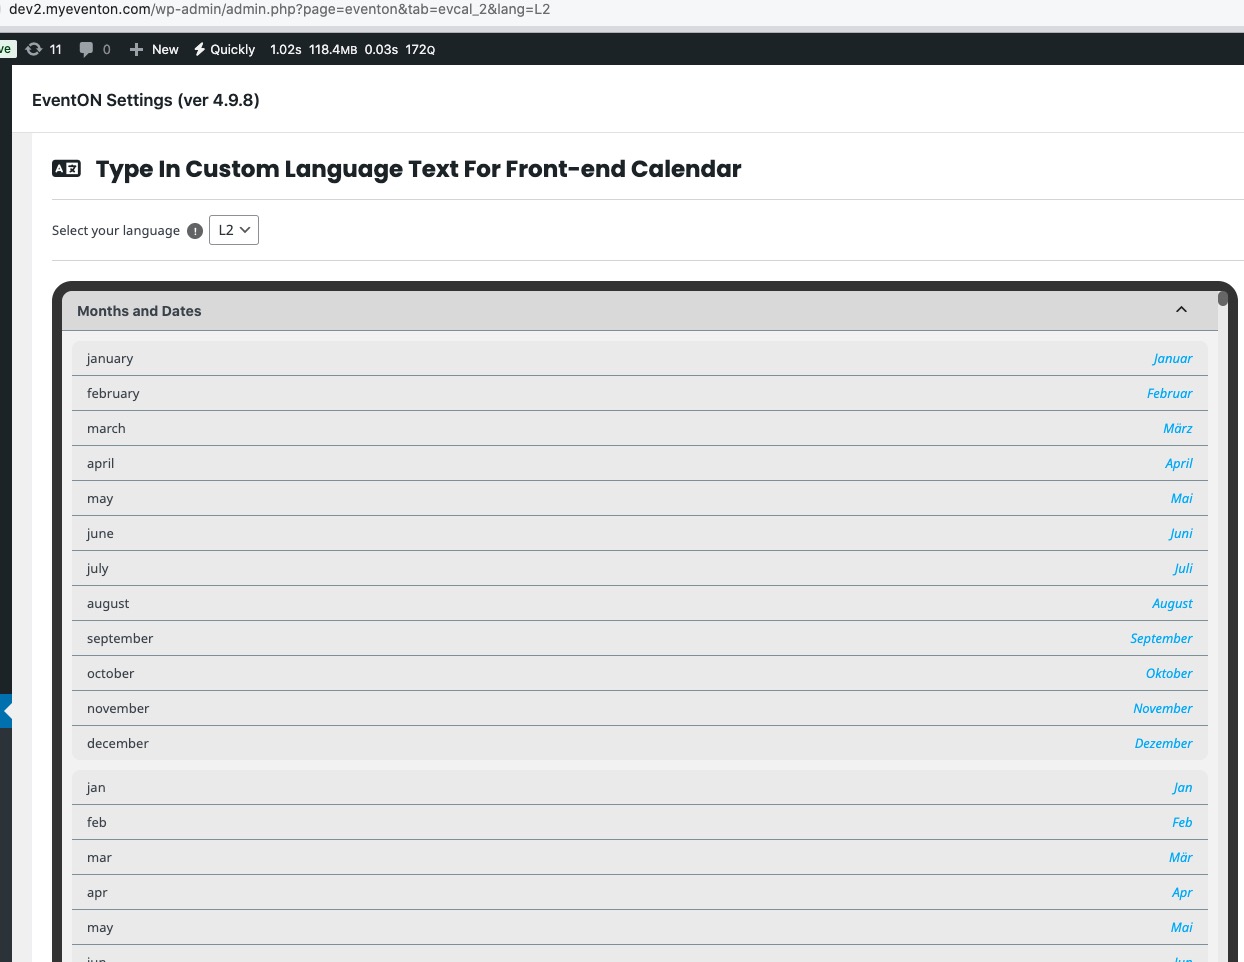Edit the März translation value

pos(1177,428)
